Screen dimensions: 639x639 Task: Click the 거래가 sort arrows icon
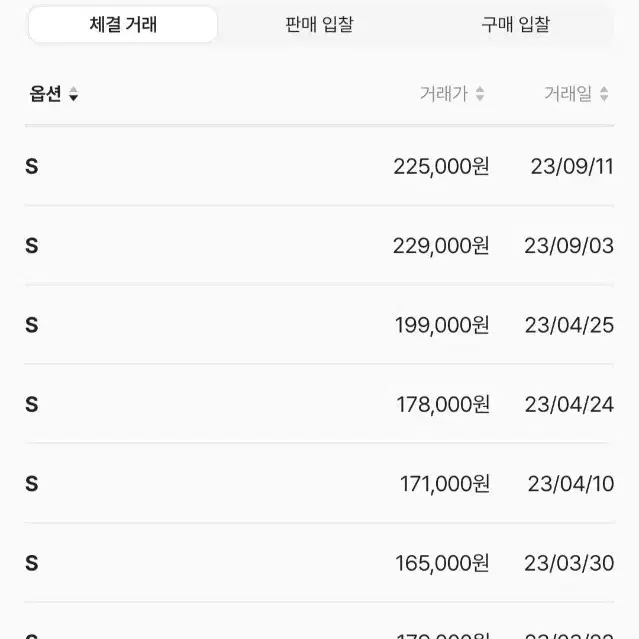tap(480, 94)
